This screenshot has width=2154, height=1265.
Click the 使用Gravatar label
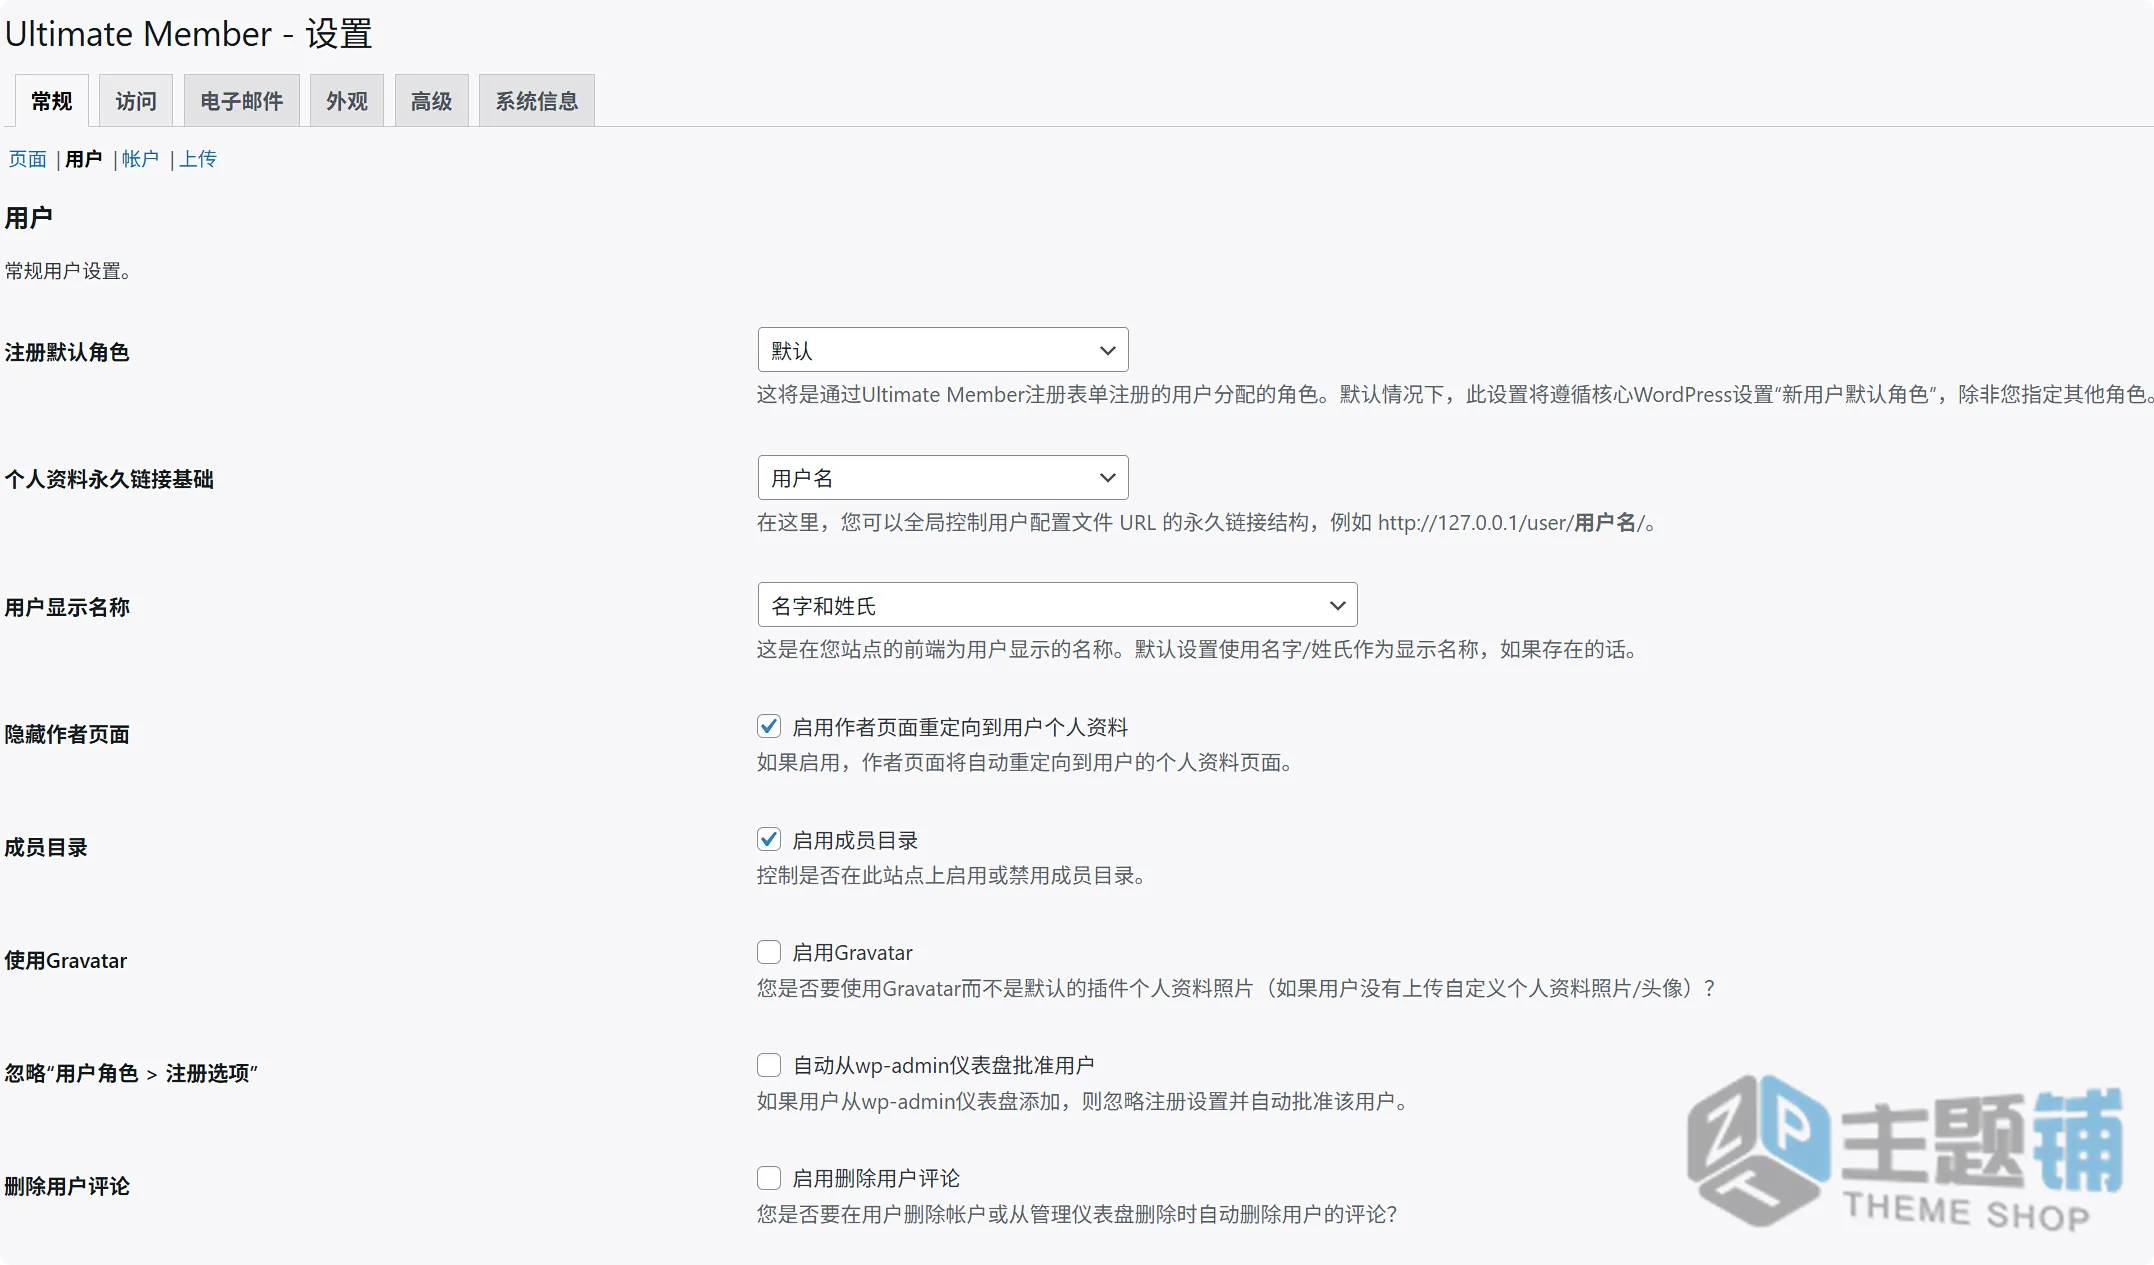pos(66,960)
